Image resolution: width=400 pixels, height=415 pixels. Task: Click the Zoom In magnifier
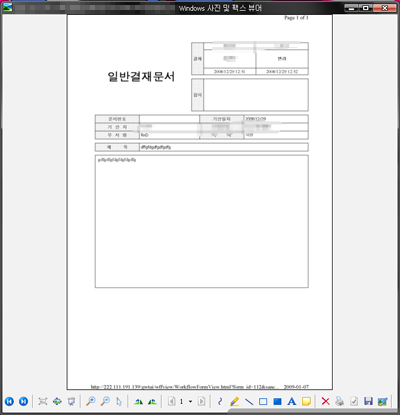pyautogui.click(x=91, y=401)
